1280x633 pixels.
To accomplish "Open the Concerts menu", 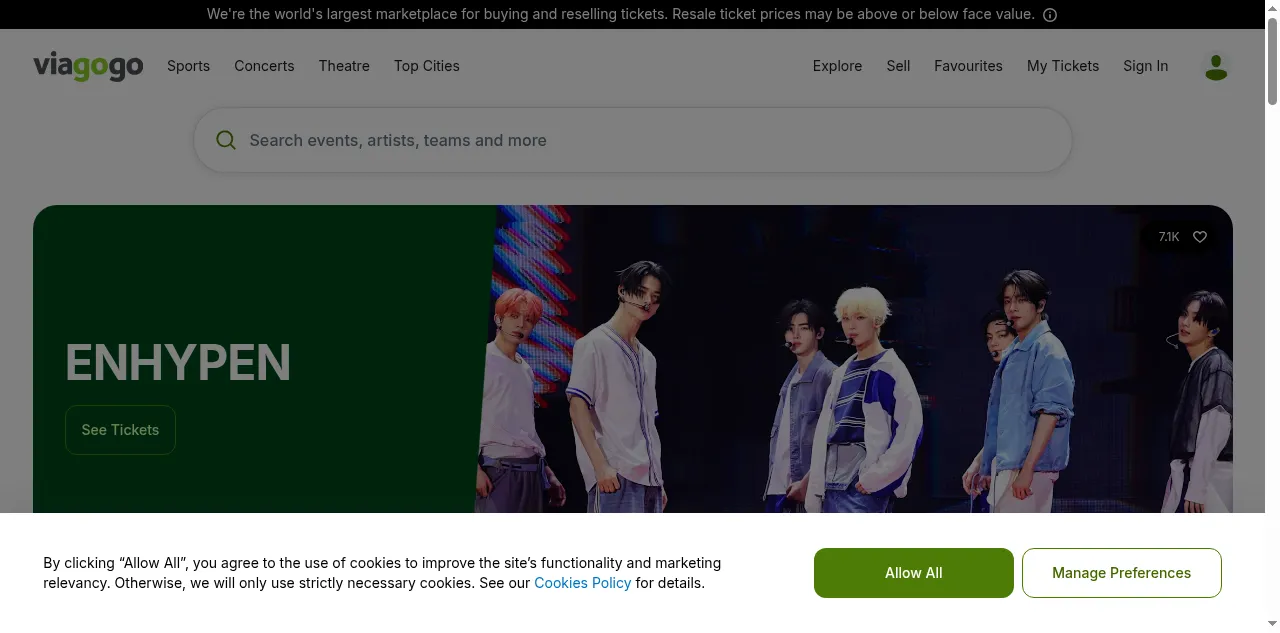I will [x=264, y=66].
